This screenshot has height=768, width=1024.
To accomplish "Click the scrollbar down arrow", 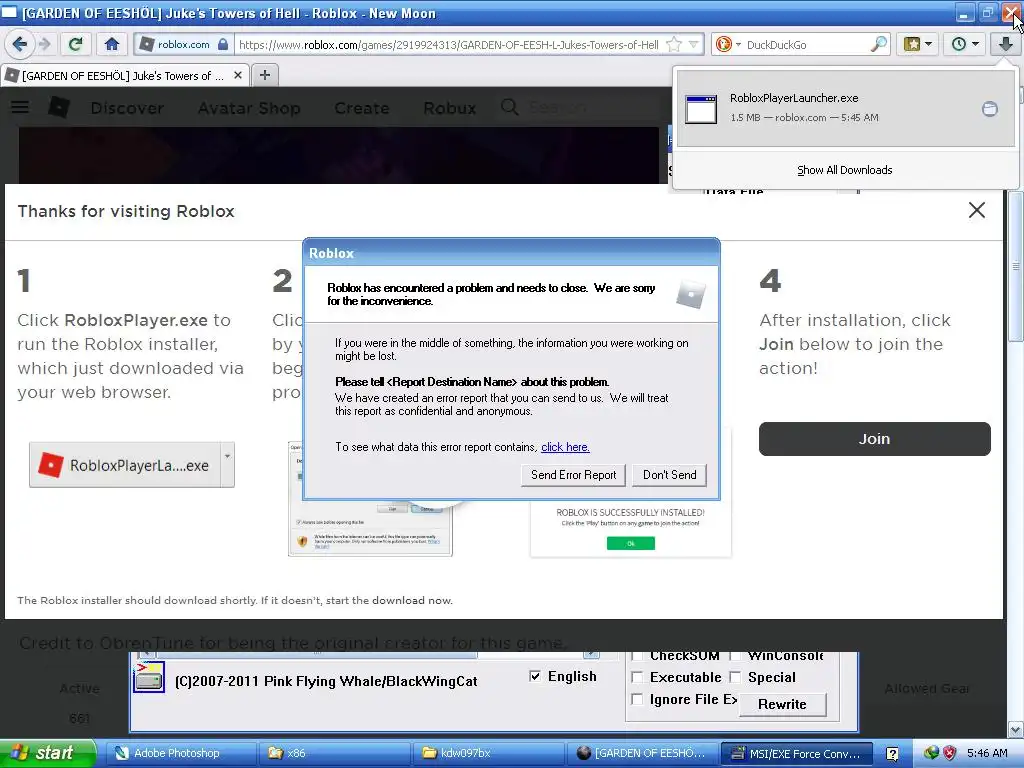I will pyautogui.click(x=1016, y=729).
